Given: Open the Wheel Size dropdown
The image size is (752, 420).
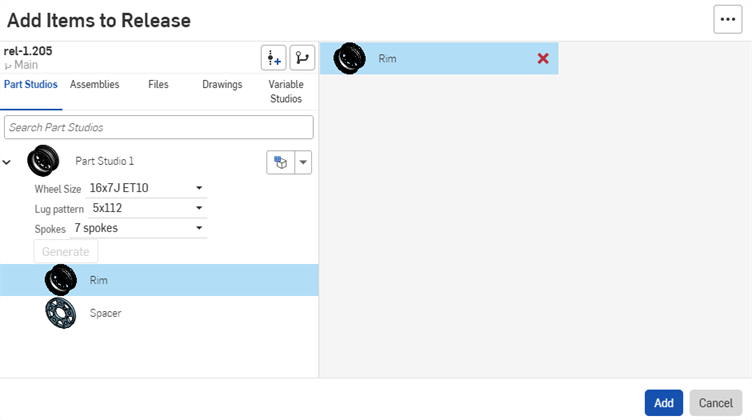Looking at the screenshot, I should pyautogui.click(x=146, y=188).
